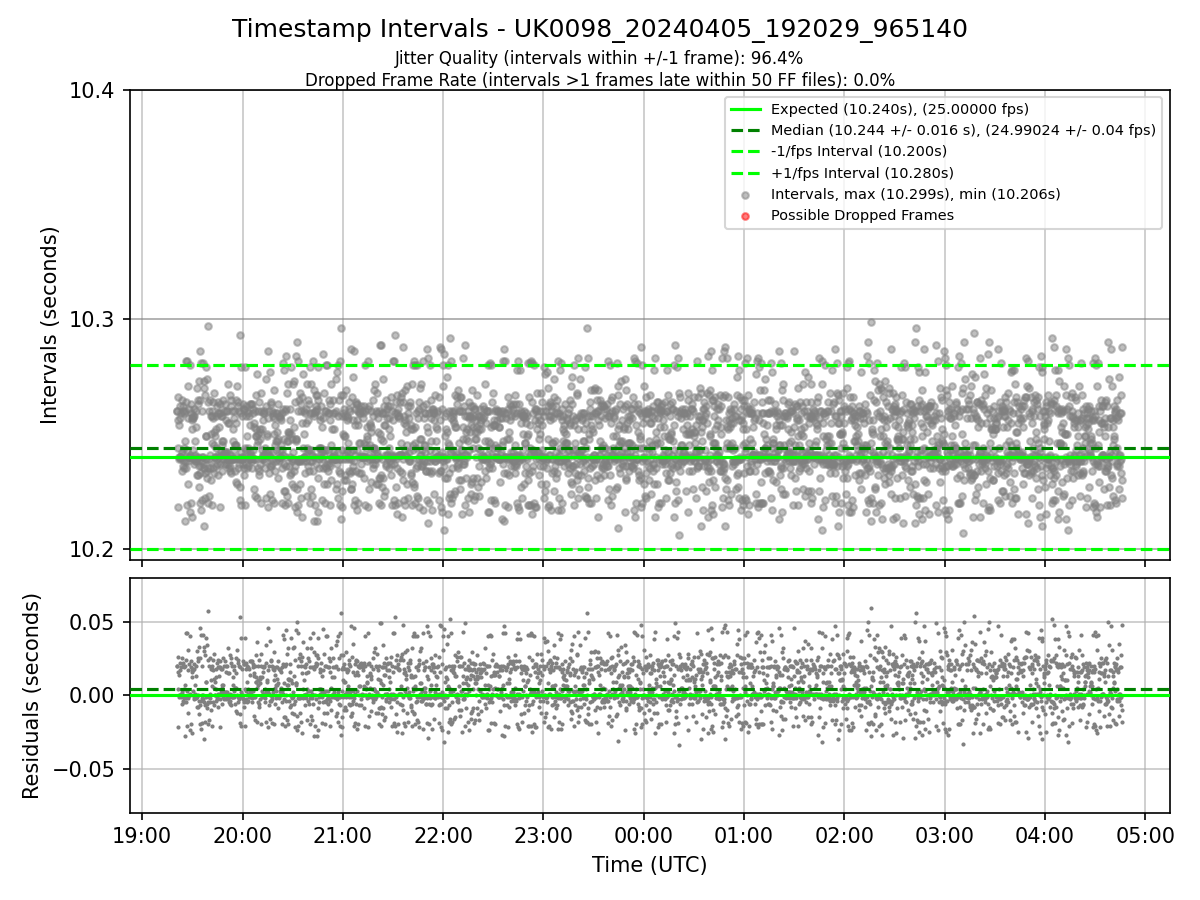Viewport: 1200px width, 900px height.
Task: Click the 20:00 time tick label
Action: pos(242,835)
